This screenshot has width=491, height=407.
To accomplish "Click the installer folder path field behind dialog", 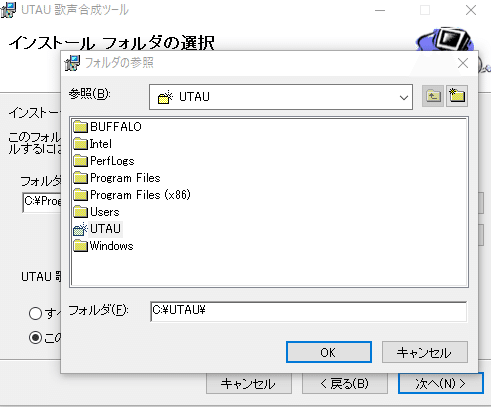I will click(42, 202).
